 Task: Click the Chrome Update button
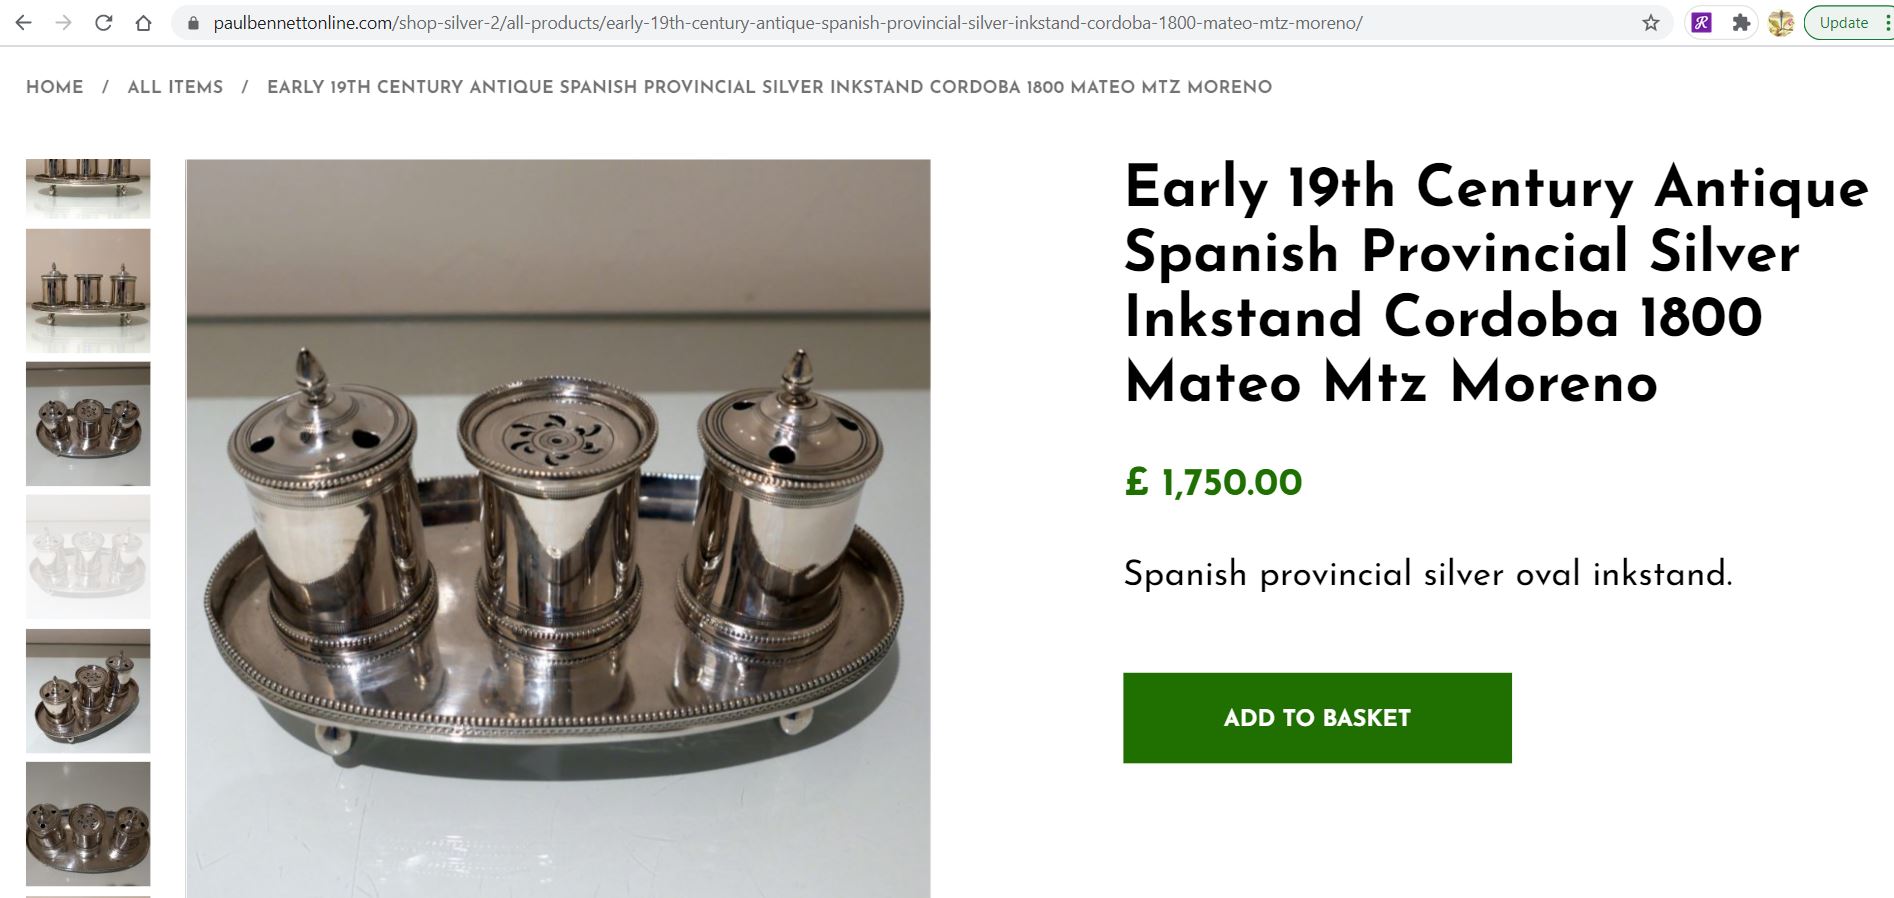1843,22
